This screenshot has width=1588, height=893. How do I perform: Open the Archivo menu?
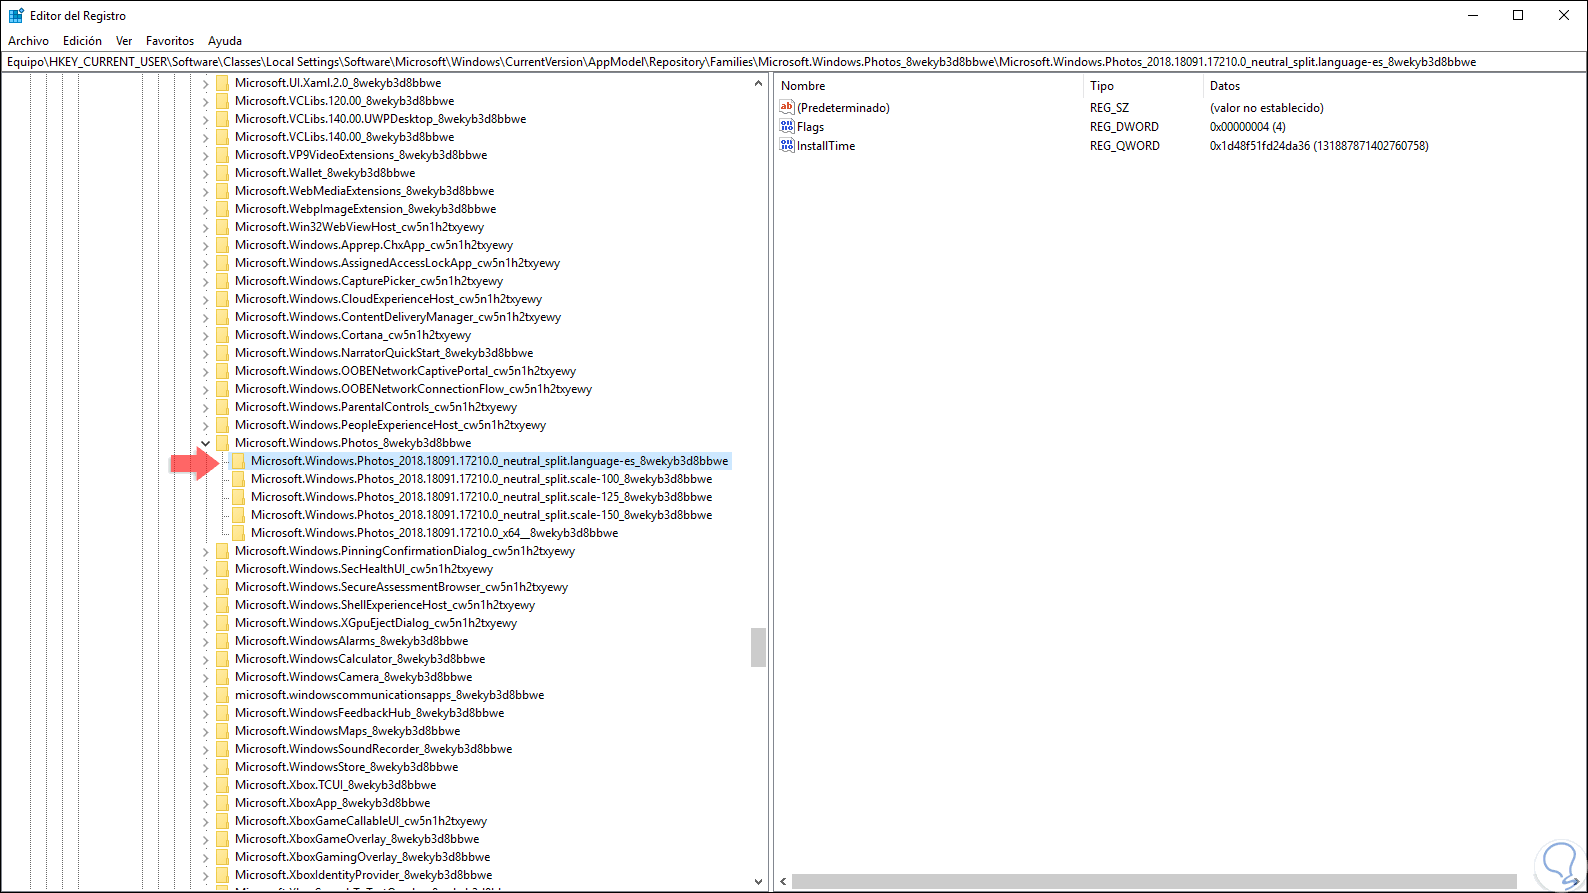click(x=28, y=41)
